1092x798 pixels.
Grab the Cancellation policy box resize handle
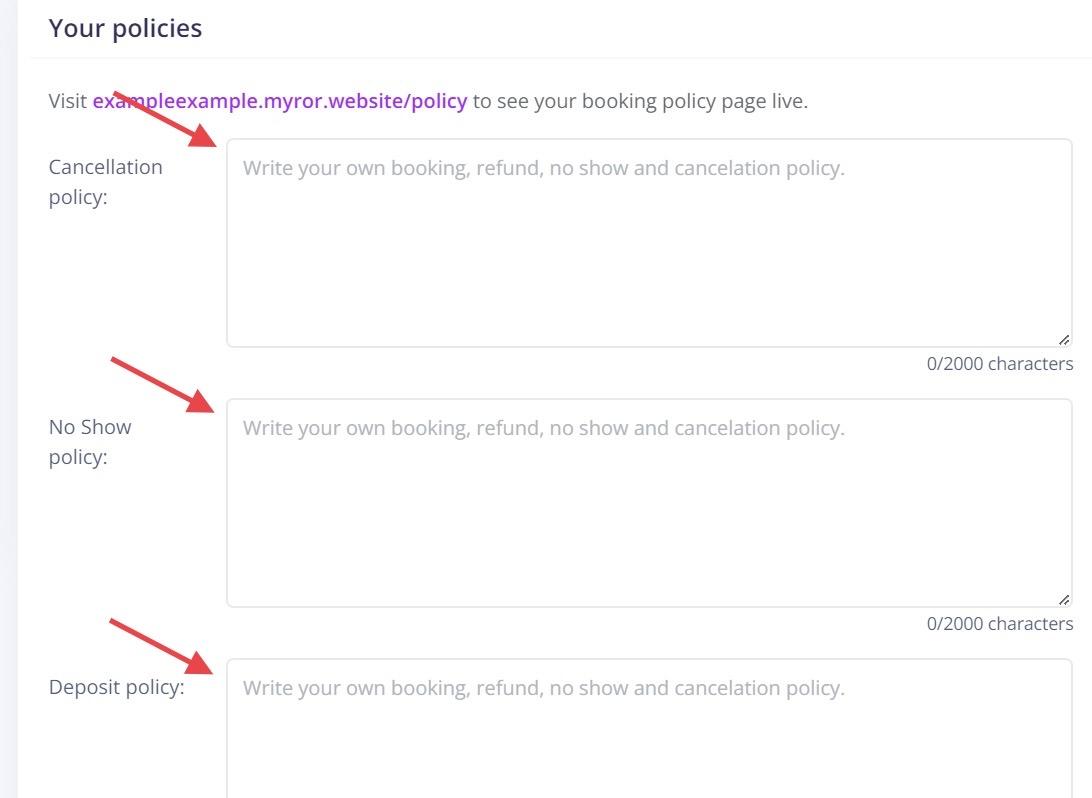click(1063, 339)
